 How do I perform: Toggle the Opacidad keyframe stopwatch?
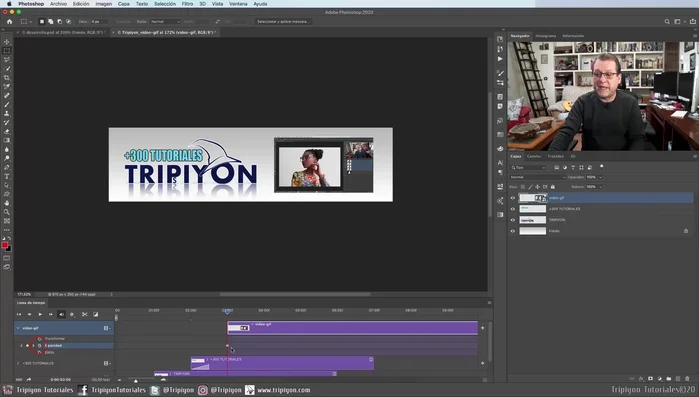coord(40,346)
